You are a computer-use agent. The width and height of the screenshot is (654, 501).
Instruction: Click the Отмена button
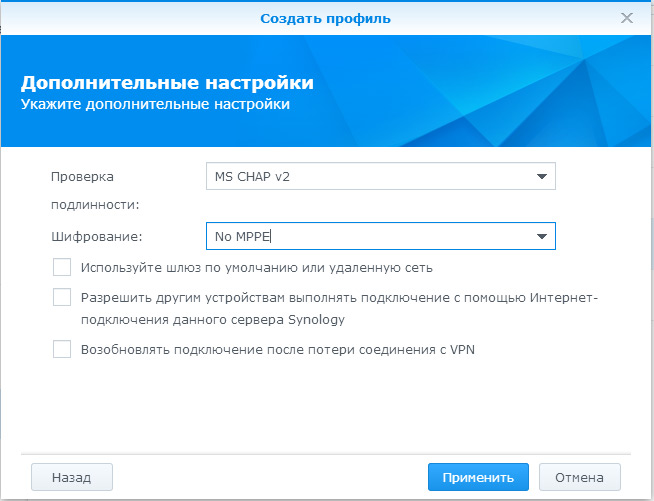[x=579, y=477]
